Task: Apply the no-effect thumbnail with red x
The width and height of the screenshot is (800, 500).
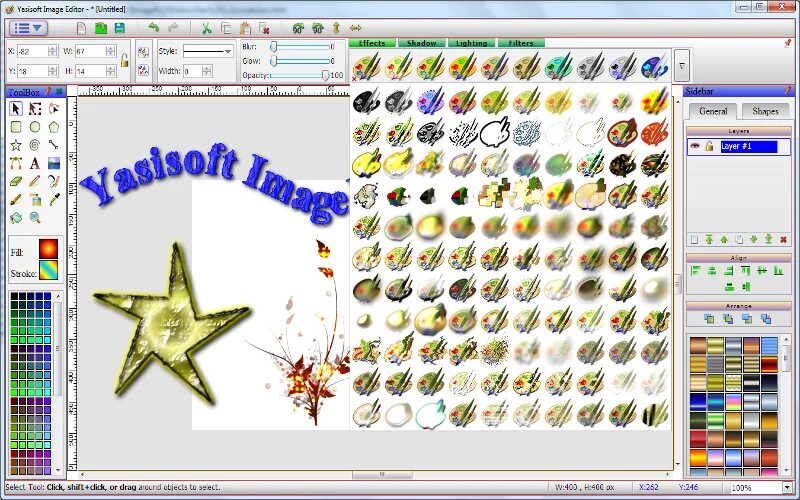Action: coord(366,67)
